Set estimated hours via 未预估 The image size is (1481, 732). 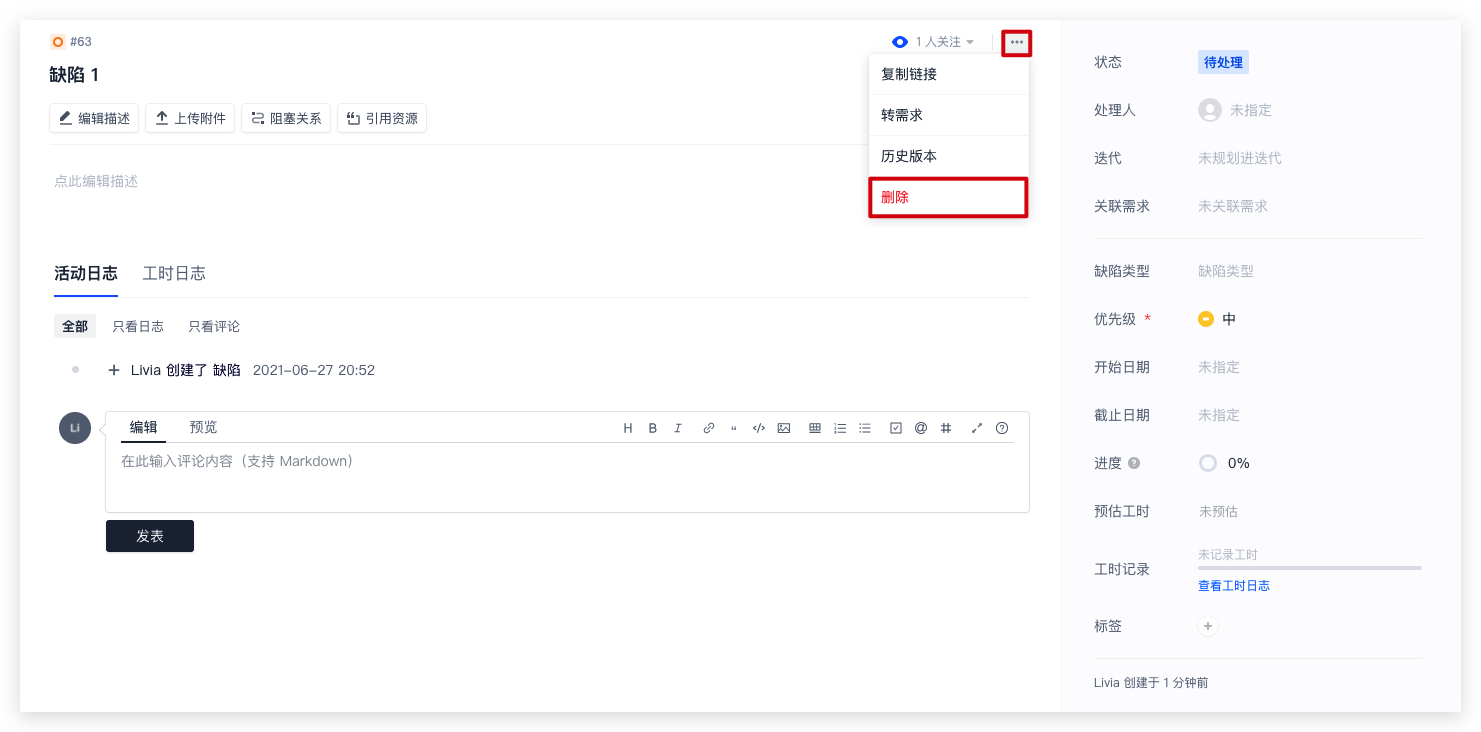[x=1218, y=511]
